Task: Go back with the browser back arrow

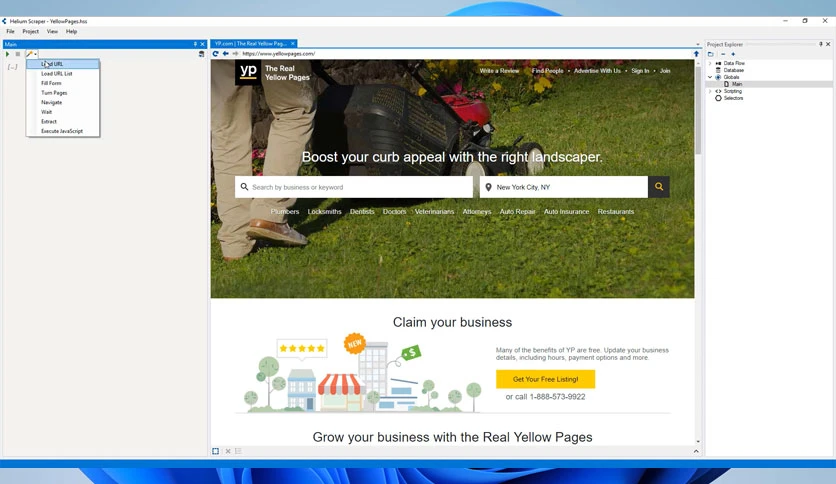Action: coord(226,54)
